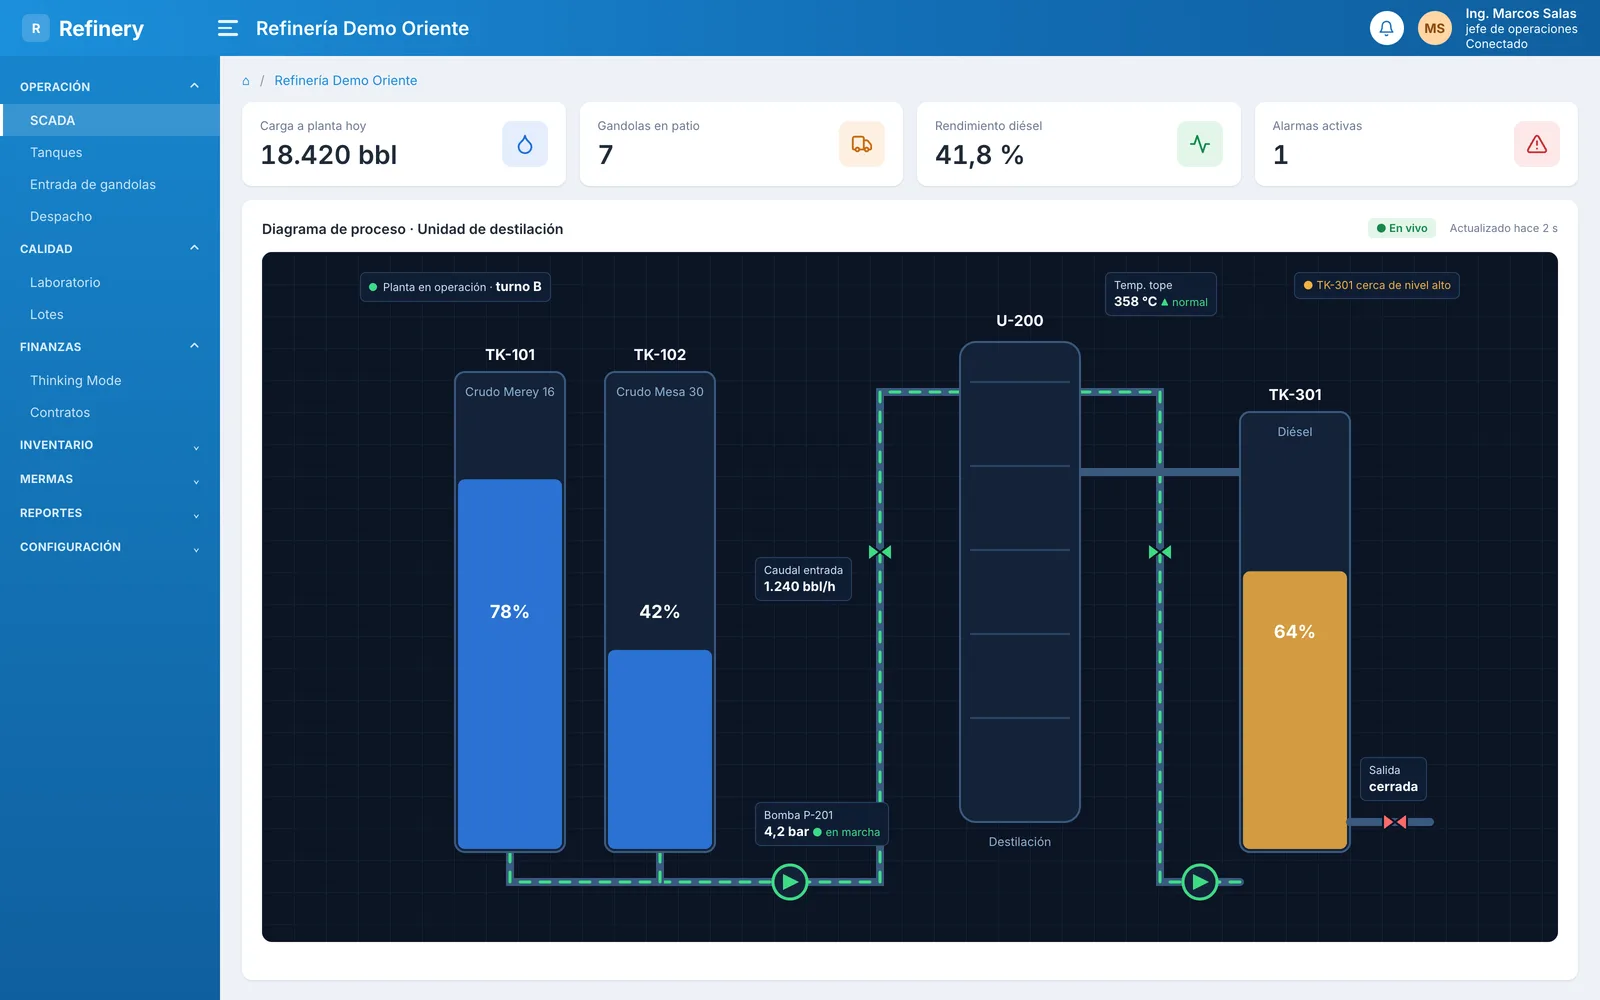Screen dimensions: 1600x1000
Task: Click the red closed outlet valve
Action: pos(1395,822)
